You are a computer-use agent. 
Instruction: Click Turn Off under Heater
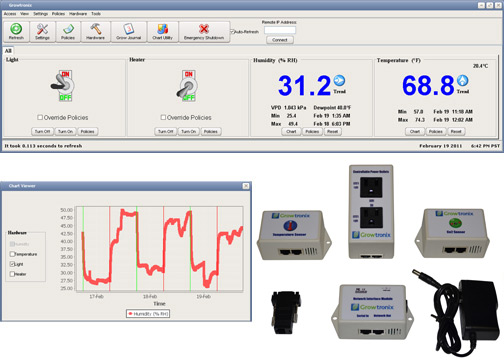pyautogui.click(x=166, y=131)
